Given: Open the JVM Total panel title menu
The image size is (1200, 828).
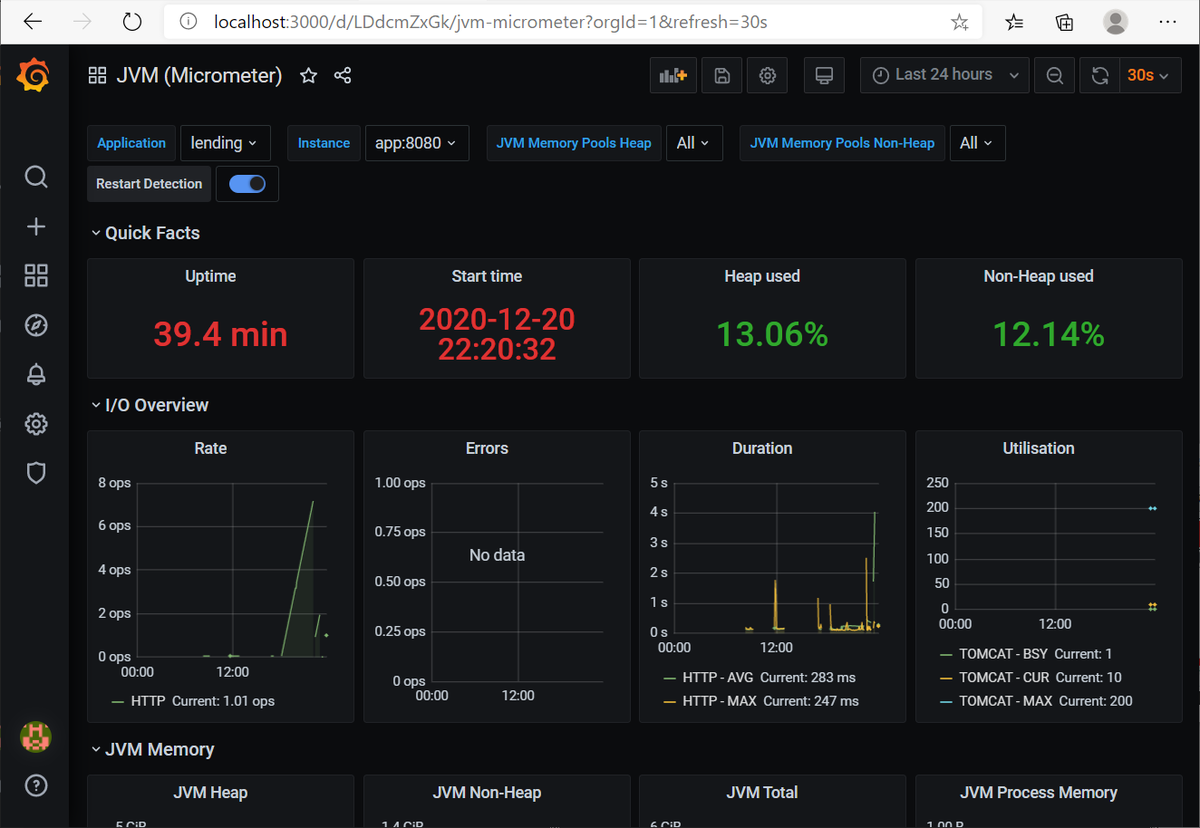Looking at the screenshot, I should click(x=762, y=792).
